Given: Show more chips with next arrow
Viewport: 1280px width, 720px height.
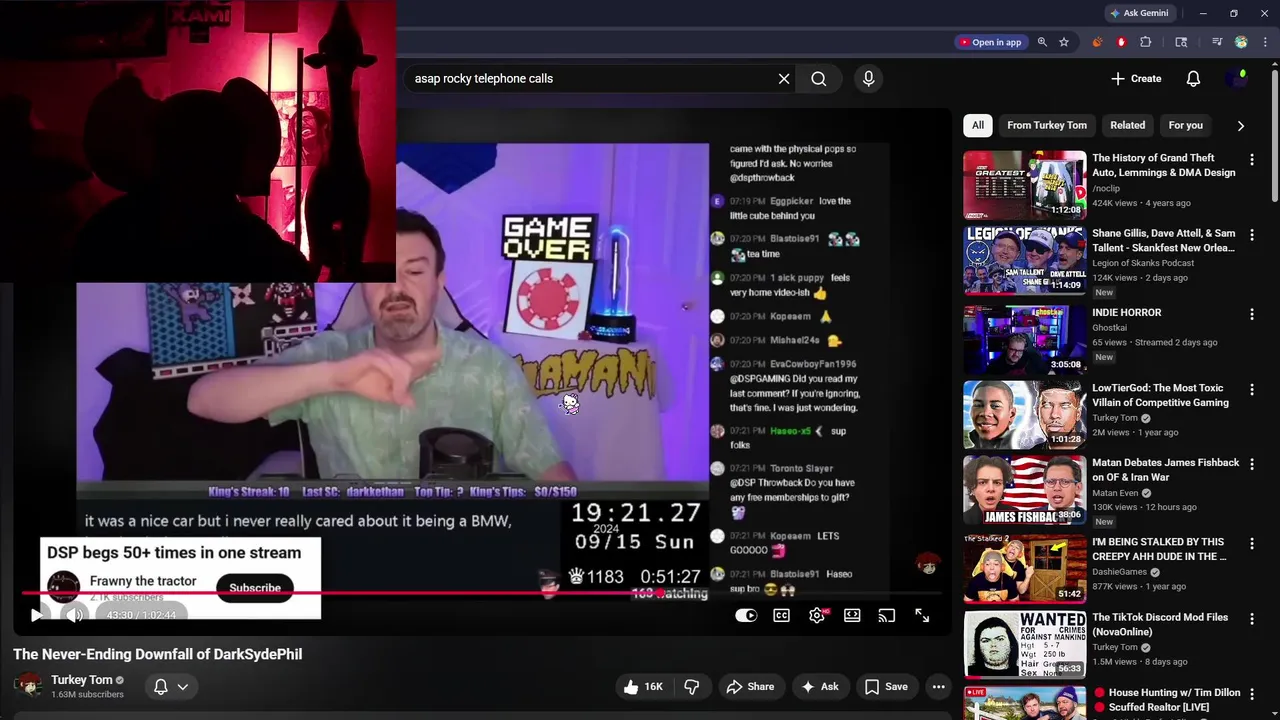Looking at the screenshot, I should tap(1241, 126).
